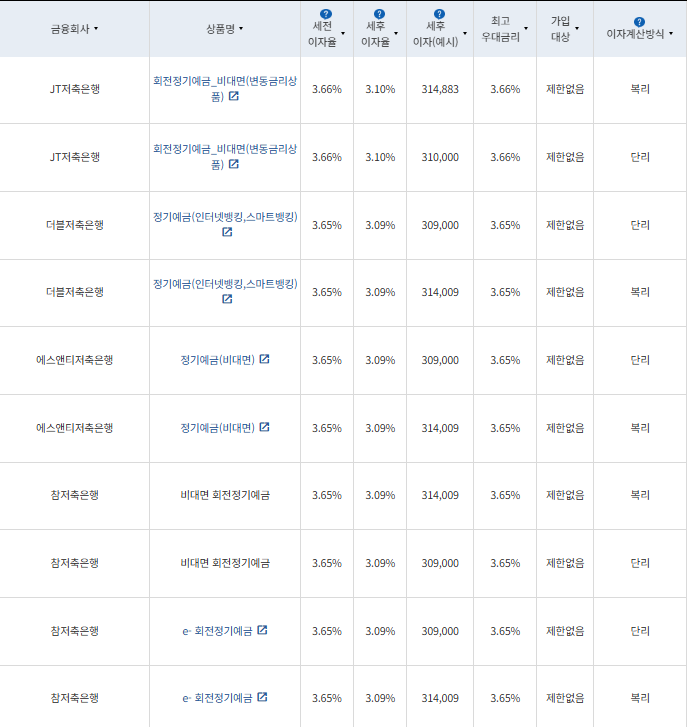Click external link icon beside e-회전정기예금 단리 row
This screenshot has height=727, width=687.
(262, 630)
